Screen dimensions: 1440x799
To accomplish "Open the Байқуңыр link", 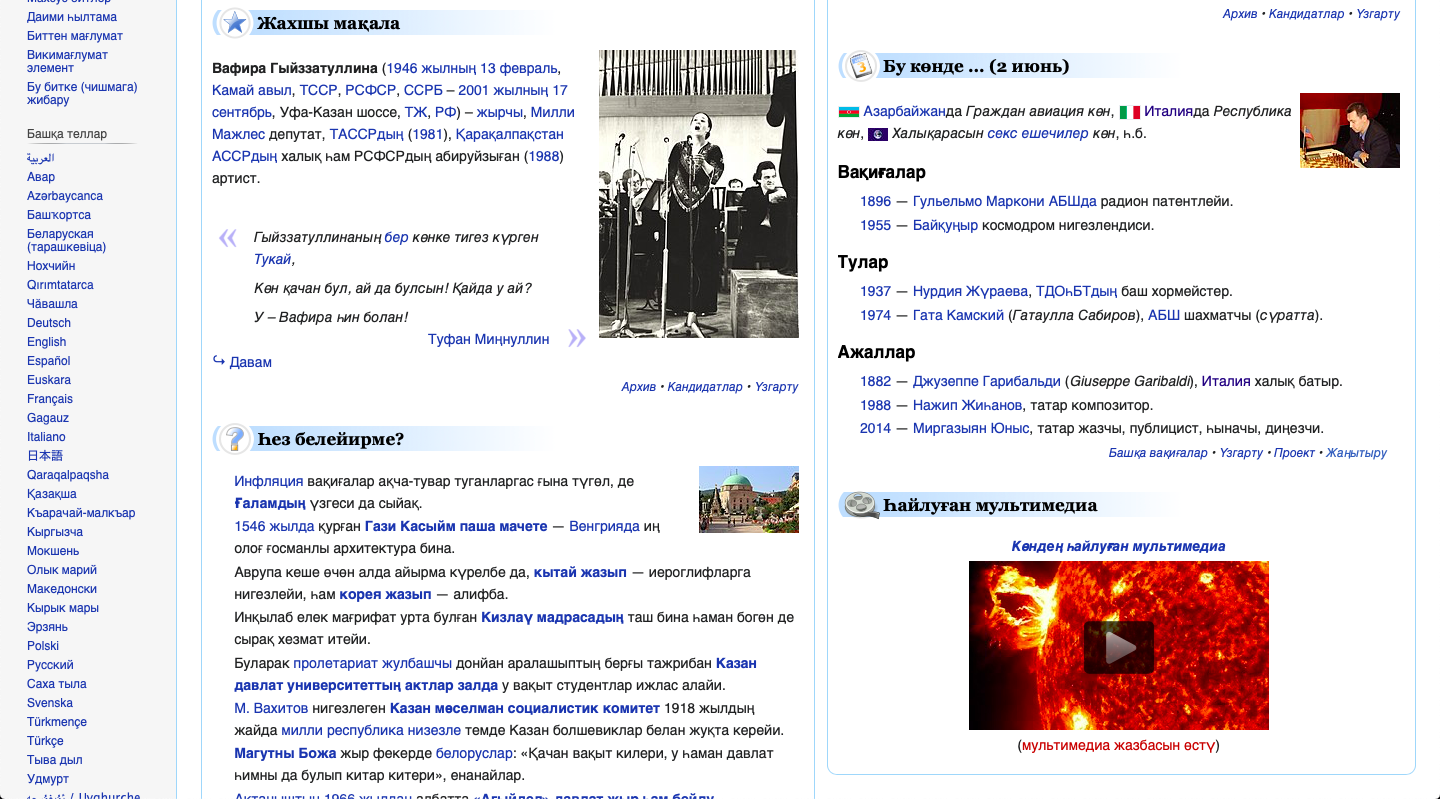I will (945, 225).
